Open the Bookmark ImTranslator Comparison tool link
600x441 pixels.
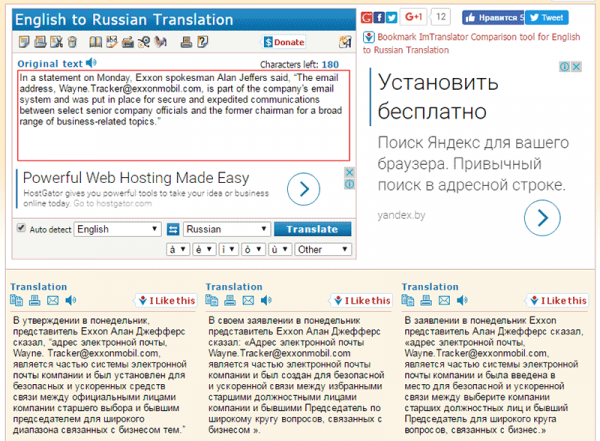click(471, 43)
